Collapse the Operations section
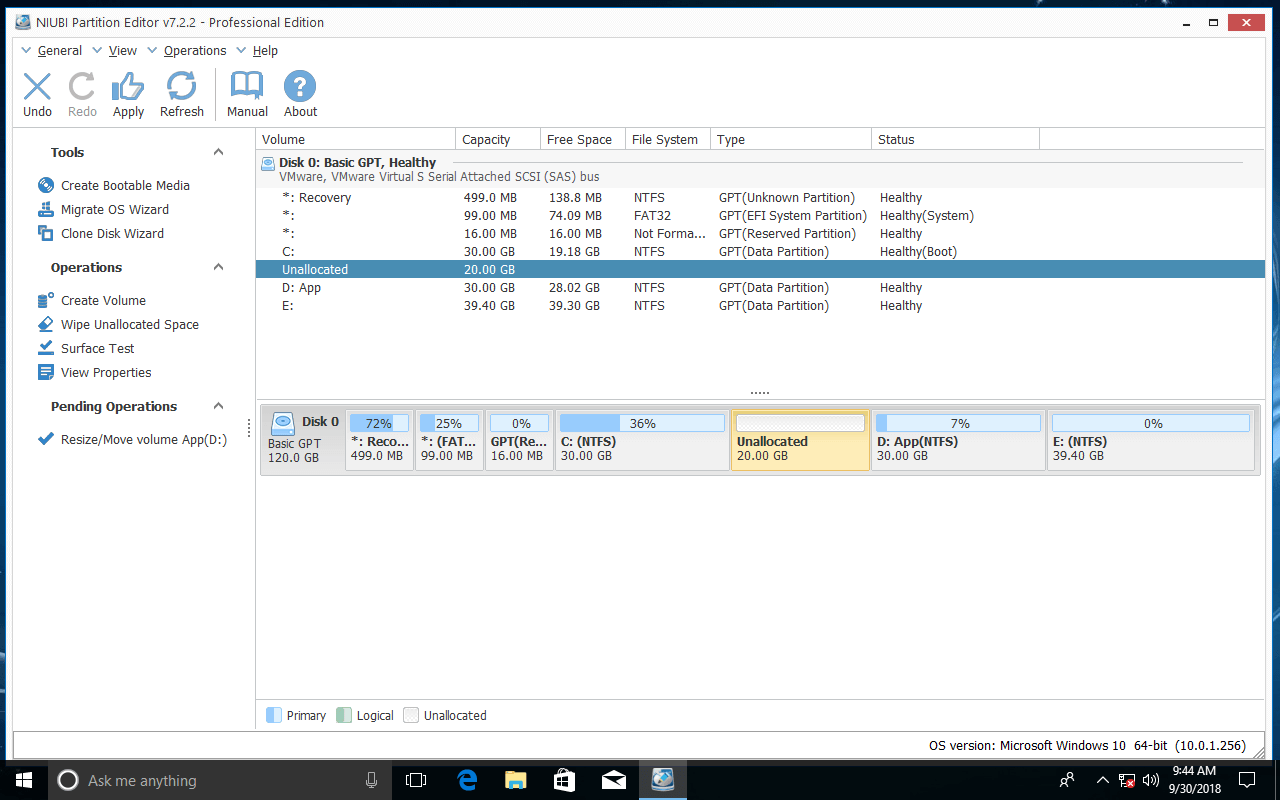Image resolution: width=1280 pixels, height=800 pixels. (218, 267)
